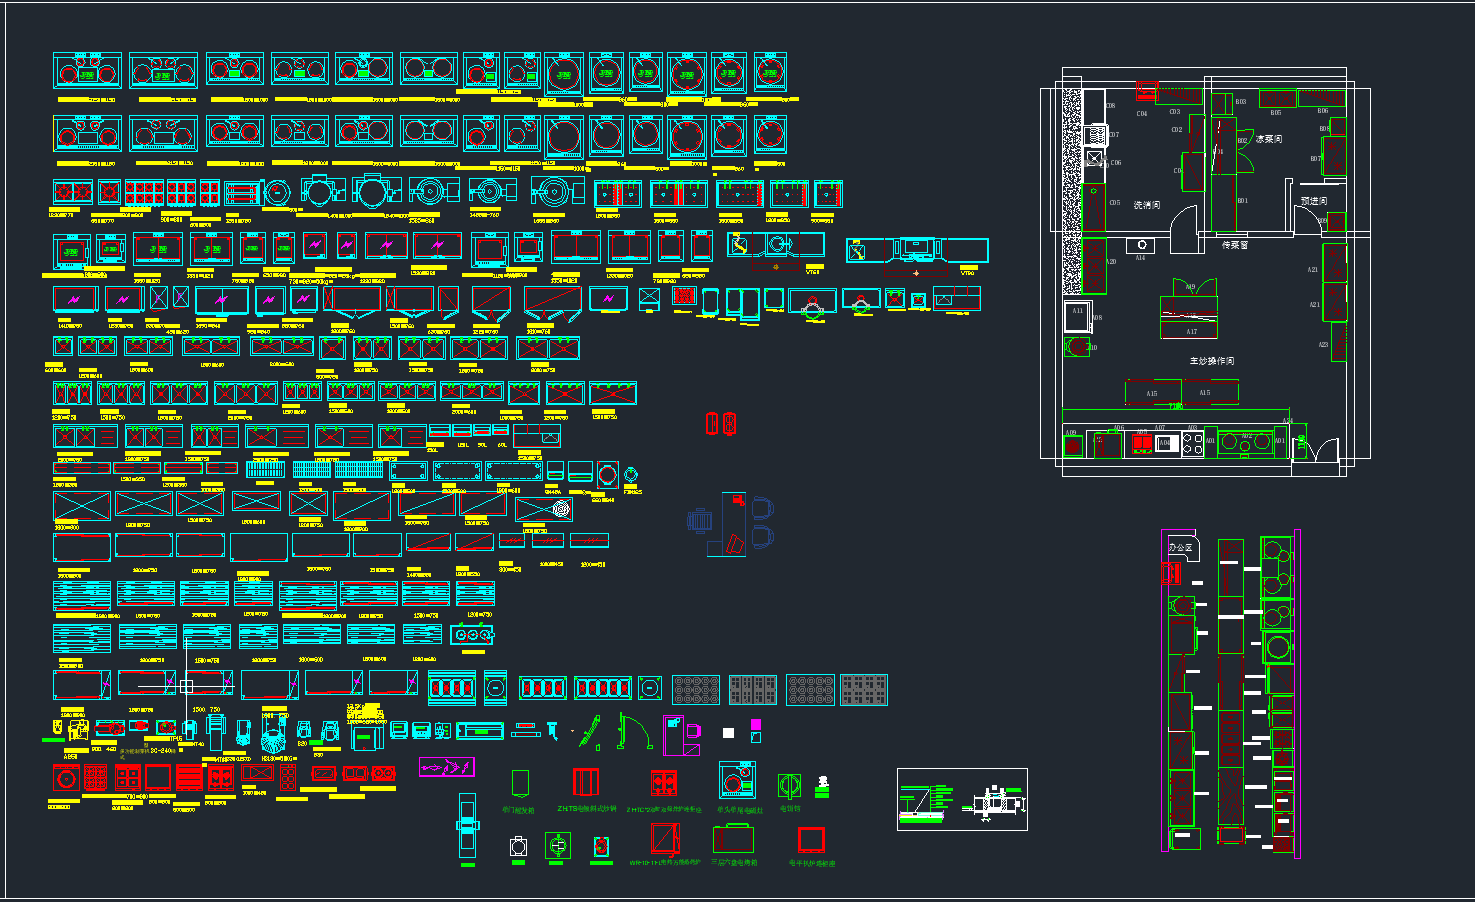Pick the green 三层六盘电烤箱 oven symbol
This screenshot has height=902, width=1475.
coord(733,838)
